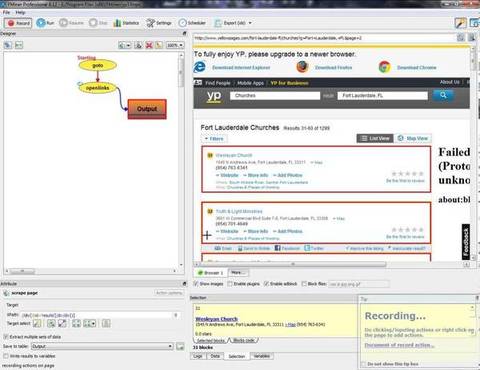Open the Scheduler
Viewport: 480px width, 370px height.
click(x=192, y=23)
